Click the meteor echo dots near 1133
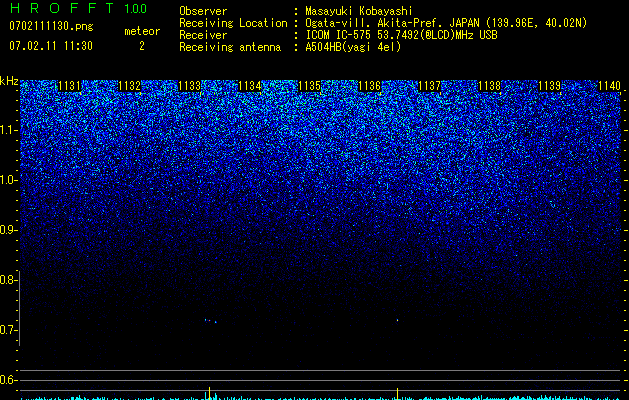This screenshot has height=400, width=629. tap(210, 321)
